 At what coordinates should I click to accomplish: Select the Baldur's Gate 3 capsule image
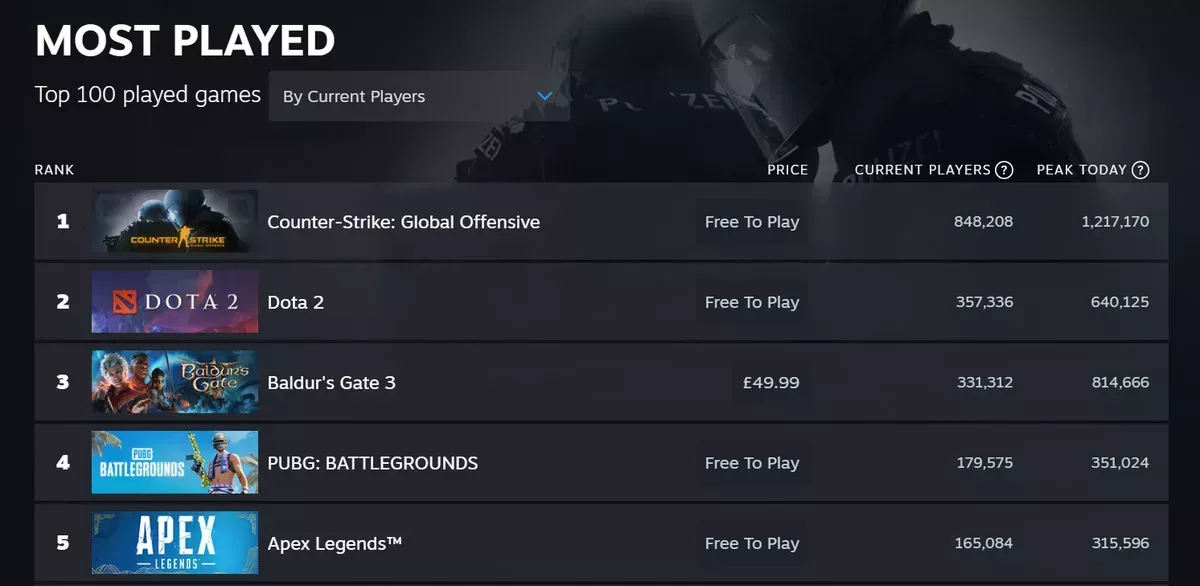click(x=175, y=382)
